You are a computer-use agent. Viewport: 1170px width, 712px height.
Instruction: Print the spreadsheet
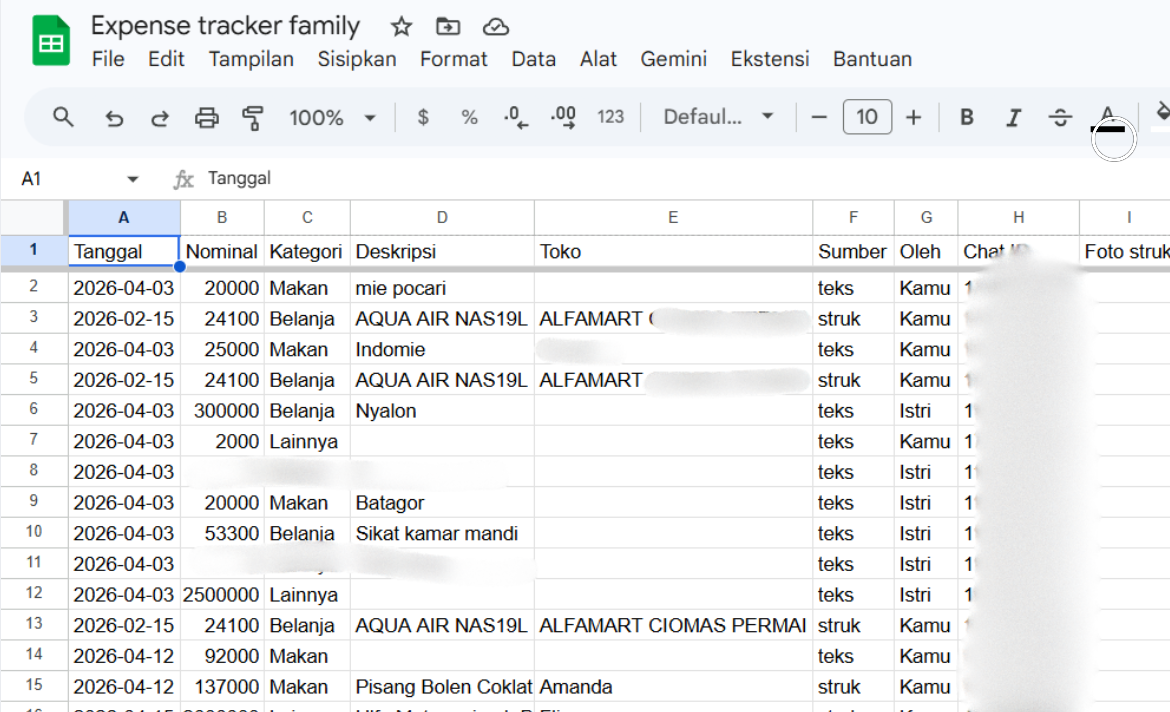point(207,118)
